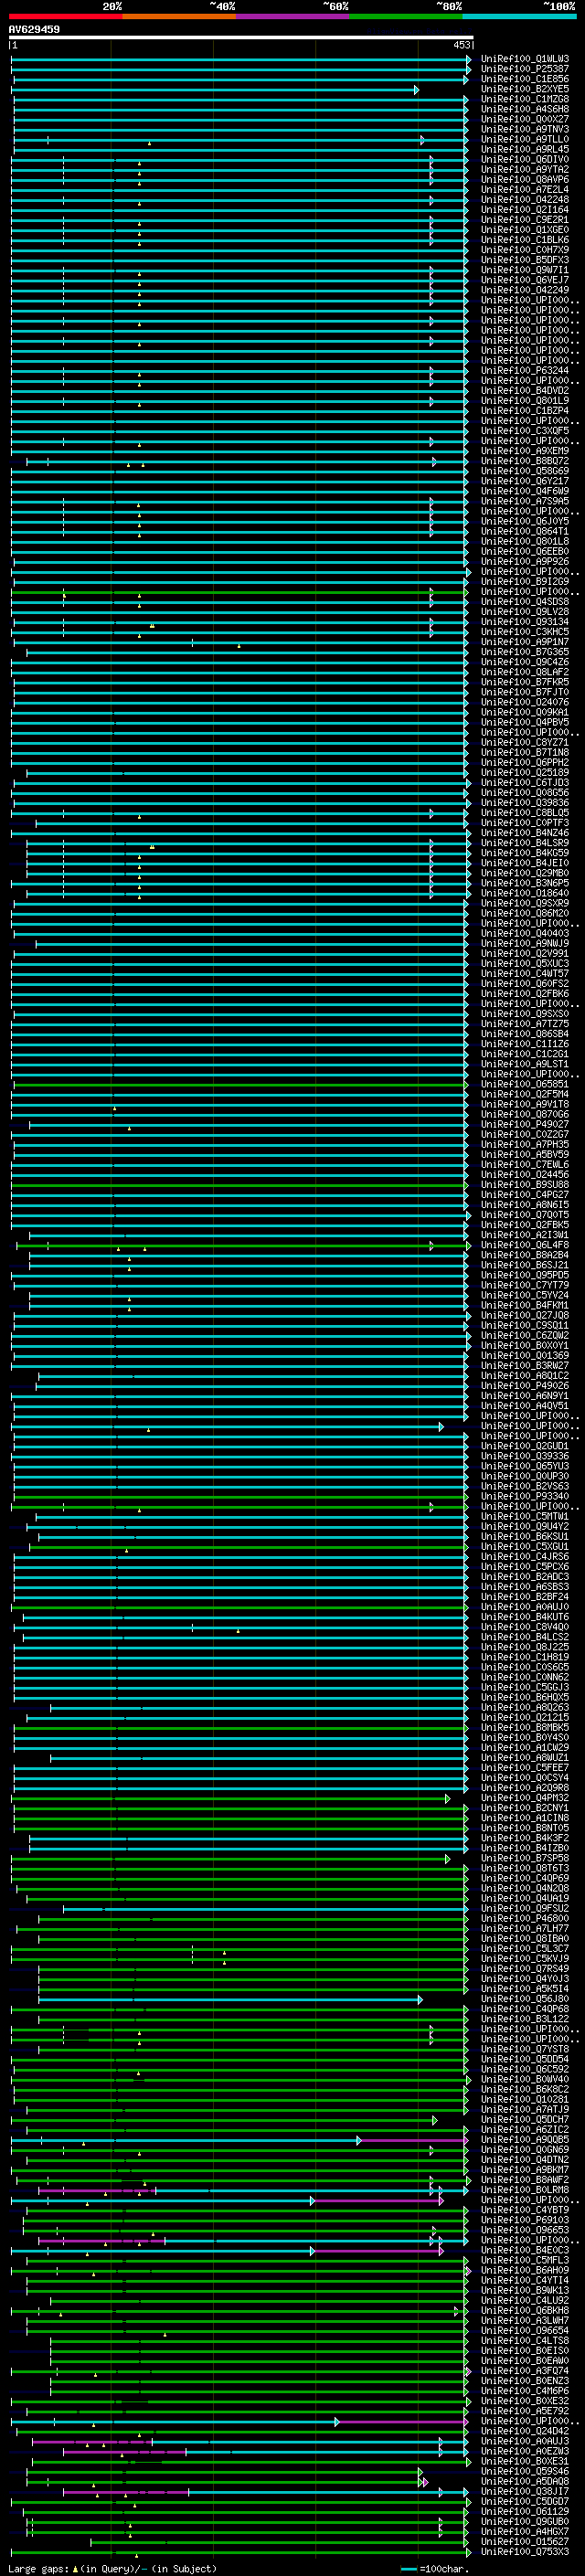The width and height of the screenshot is (585, 2576).
Task: Click the UniRef100_C0H7X9 label
Action: (525, 250)
